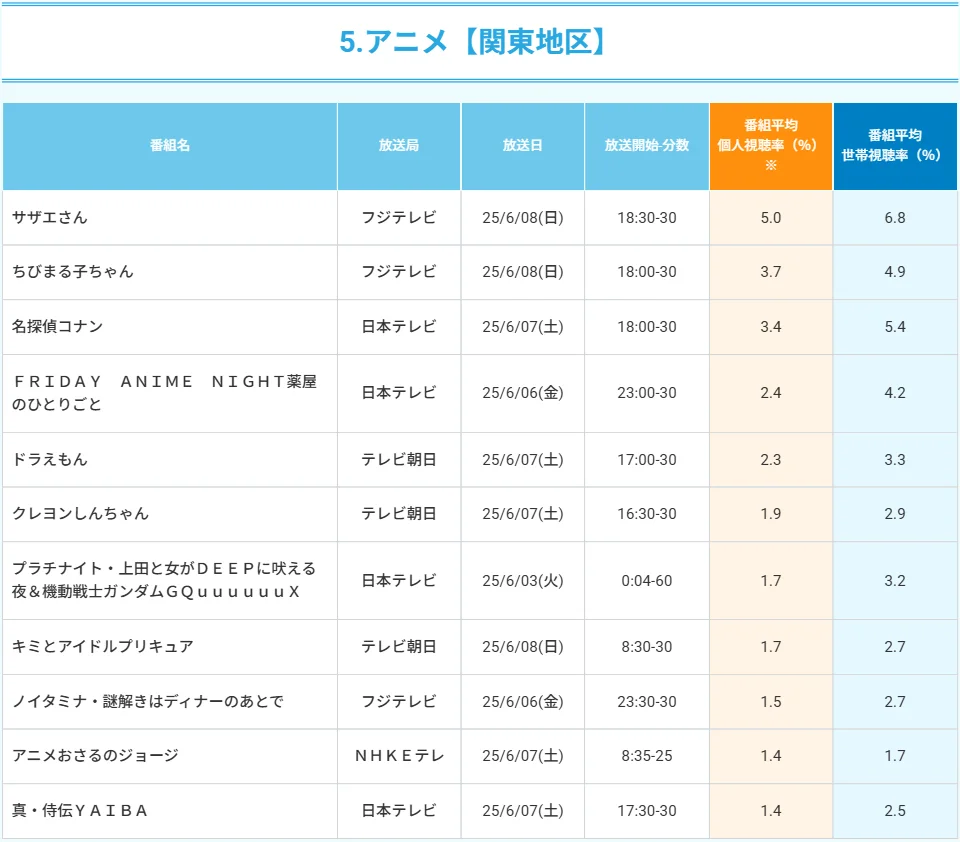Click the 17:30-30 start time cell
This screenshot has width=960, height=842.
[x=647, y=810]
